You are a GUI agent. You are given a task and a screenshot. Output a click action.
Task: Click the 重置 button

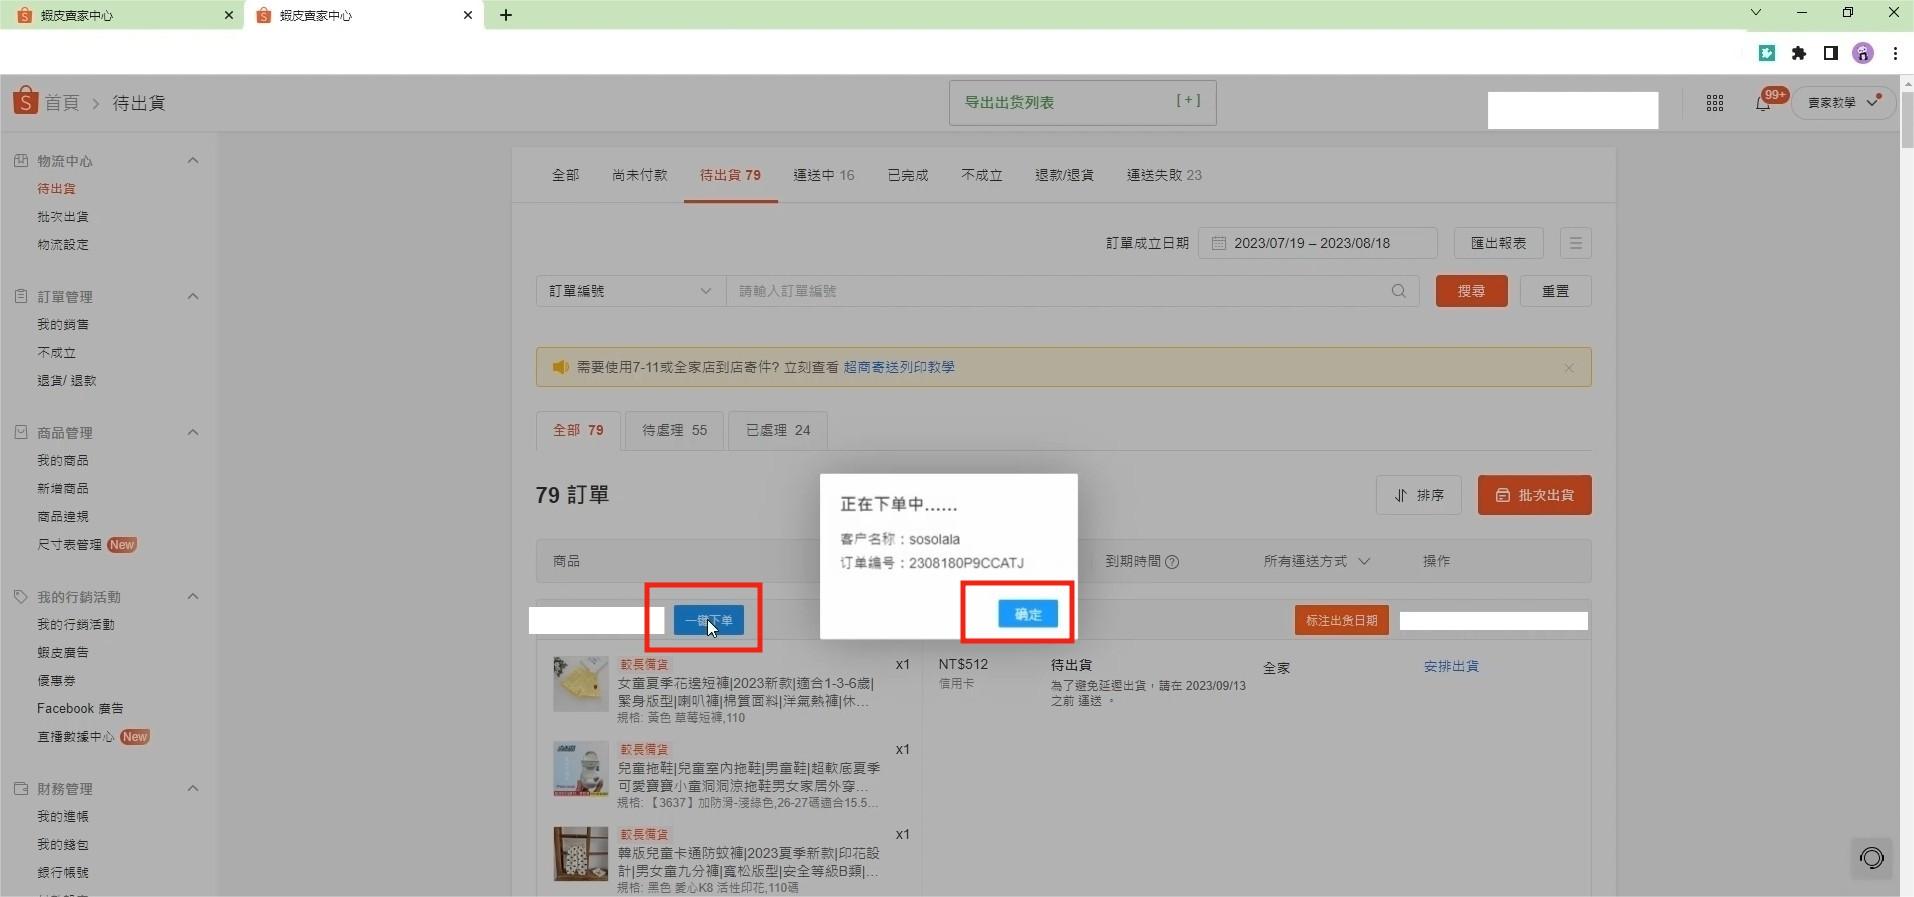pos(1555,291)
